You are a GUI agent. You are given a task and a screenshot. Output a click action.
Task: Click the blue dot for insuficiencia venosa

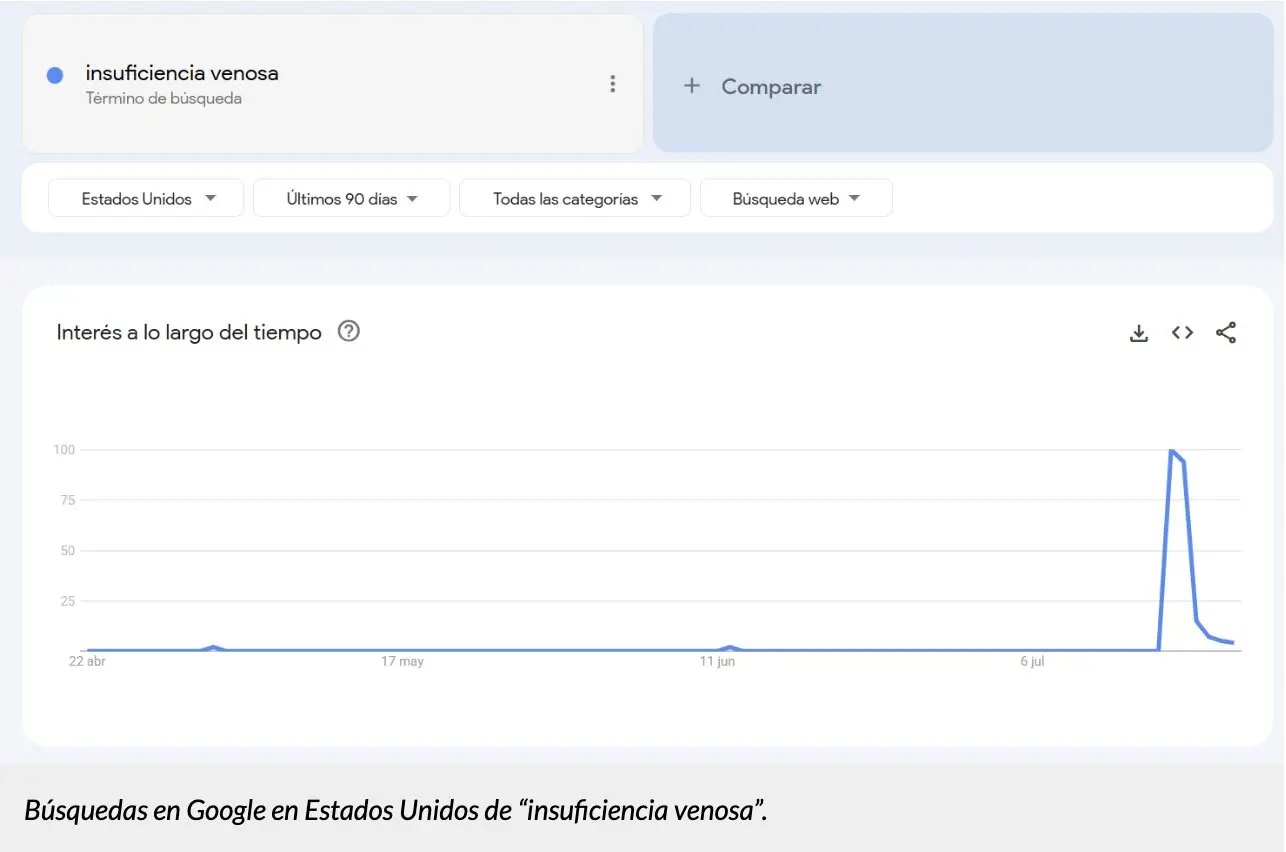point(55,75)
